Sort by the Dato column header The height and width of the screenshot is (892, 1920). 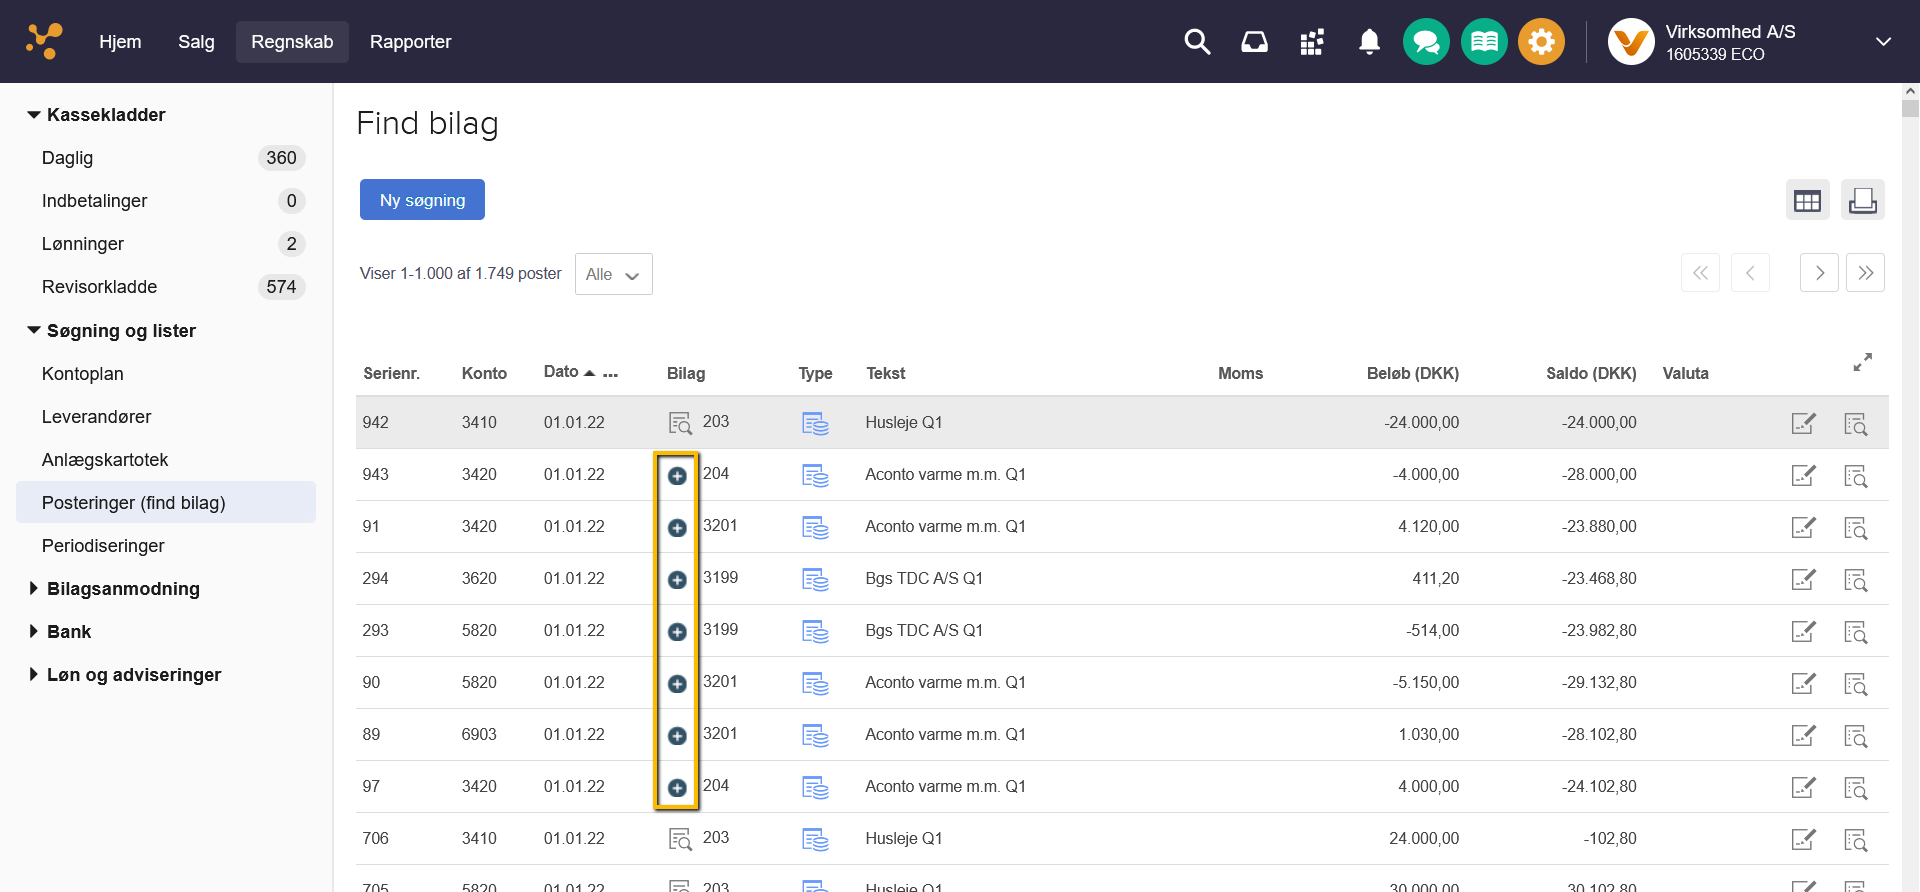coord(561,372)
